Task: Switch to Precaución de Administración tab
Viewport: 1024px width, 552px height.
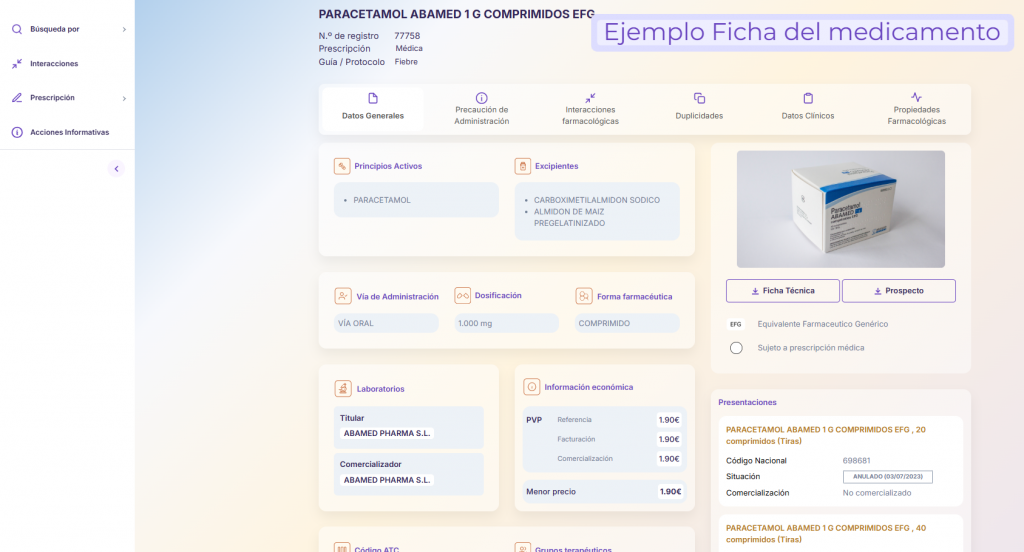Action: coord(481,109)
